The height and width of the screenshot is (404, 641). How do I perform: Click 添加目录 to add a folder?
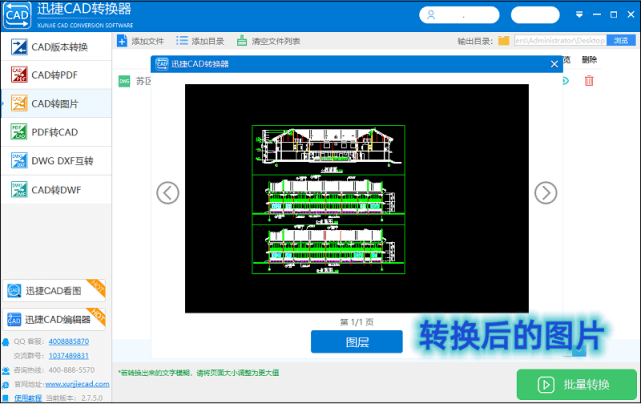tap(200, 41)
